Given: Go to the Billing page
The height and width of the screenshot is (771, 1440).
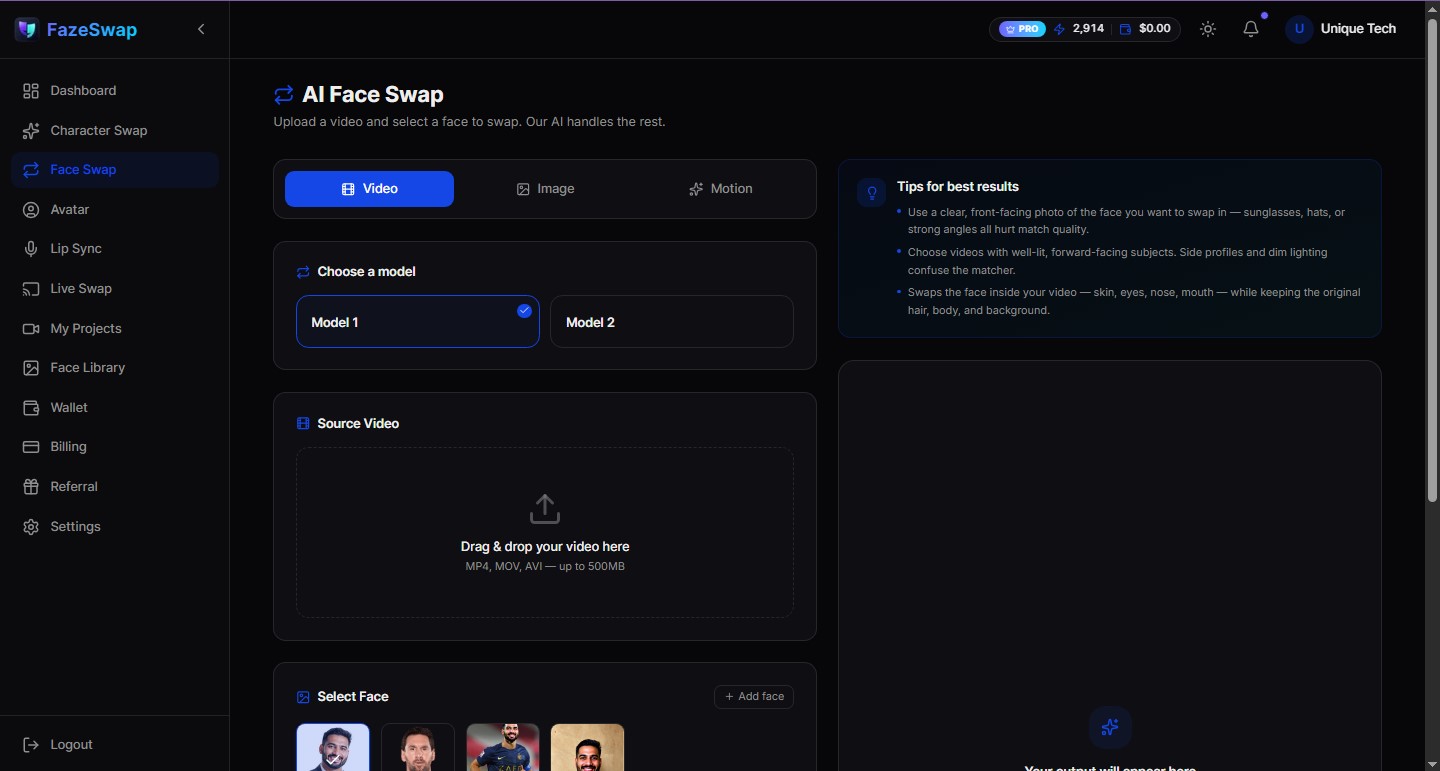Looking at the screenshot, I should (115, 446).
